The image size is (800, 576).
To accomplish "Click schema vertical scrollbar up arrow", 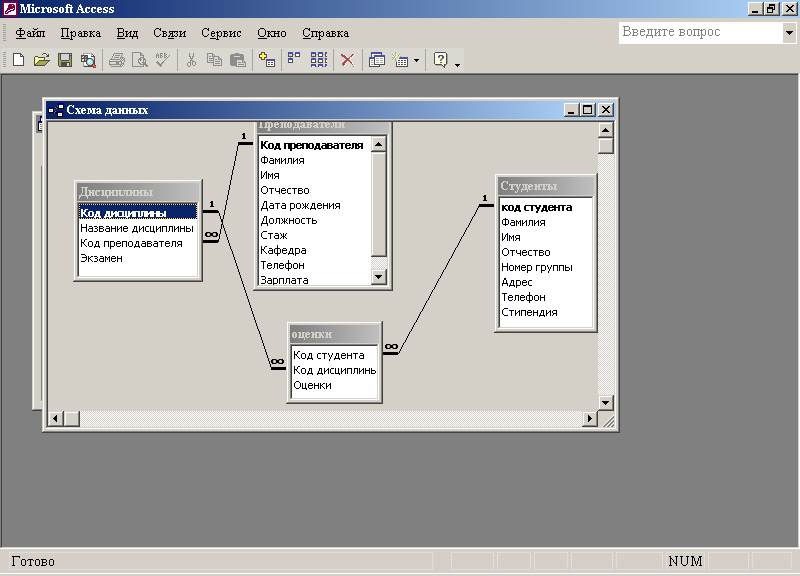I will pyautogui.click(x=605, y=130).
